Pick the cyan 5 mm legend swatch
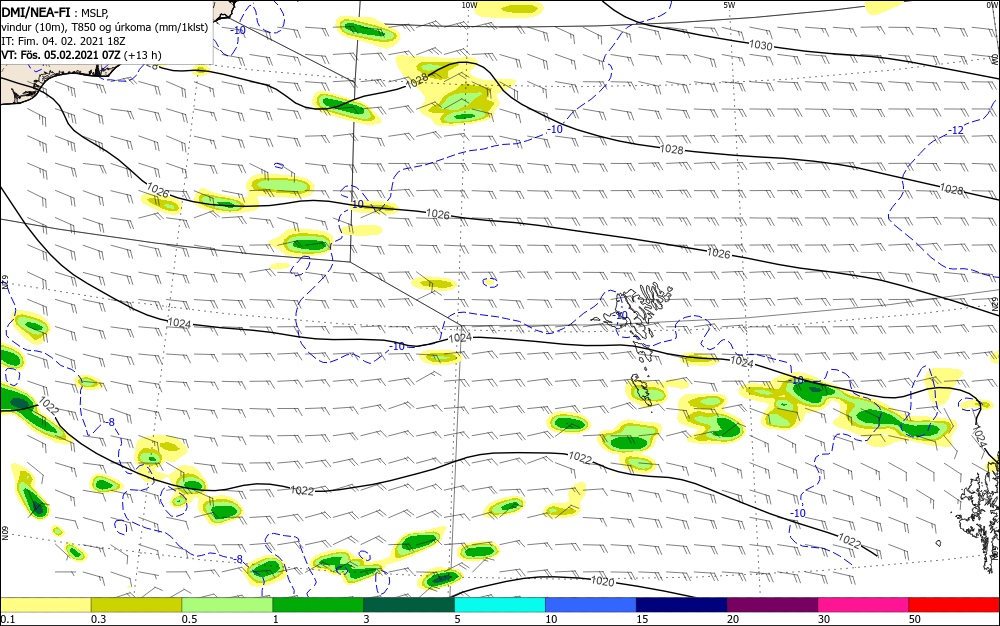 [x=500, y=605]
